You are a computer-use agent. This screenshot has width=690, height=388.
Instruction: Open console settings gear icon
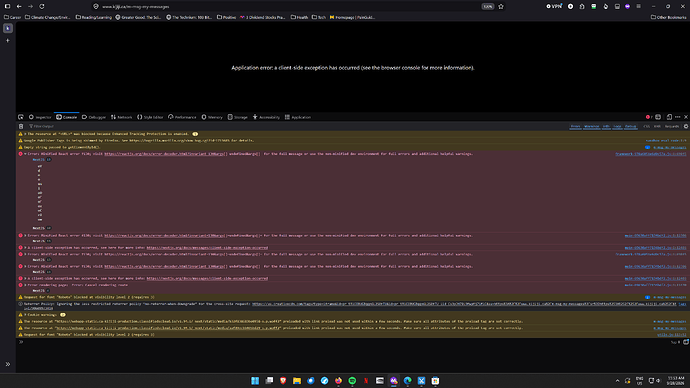tap(686, 126)
